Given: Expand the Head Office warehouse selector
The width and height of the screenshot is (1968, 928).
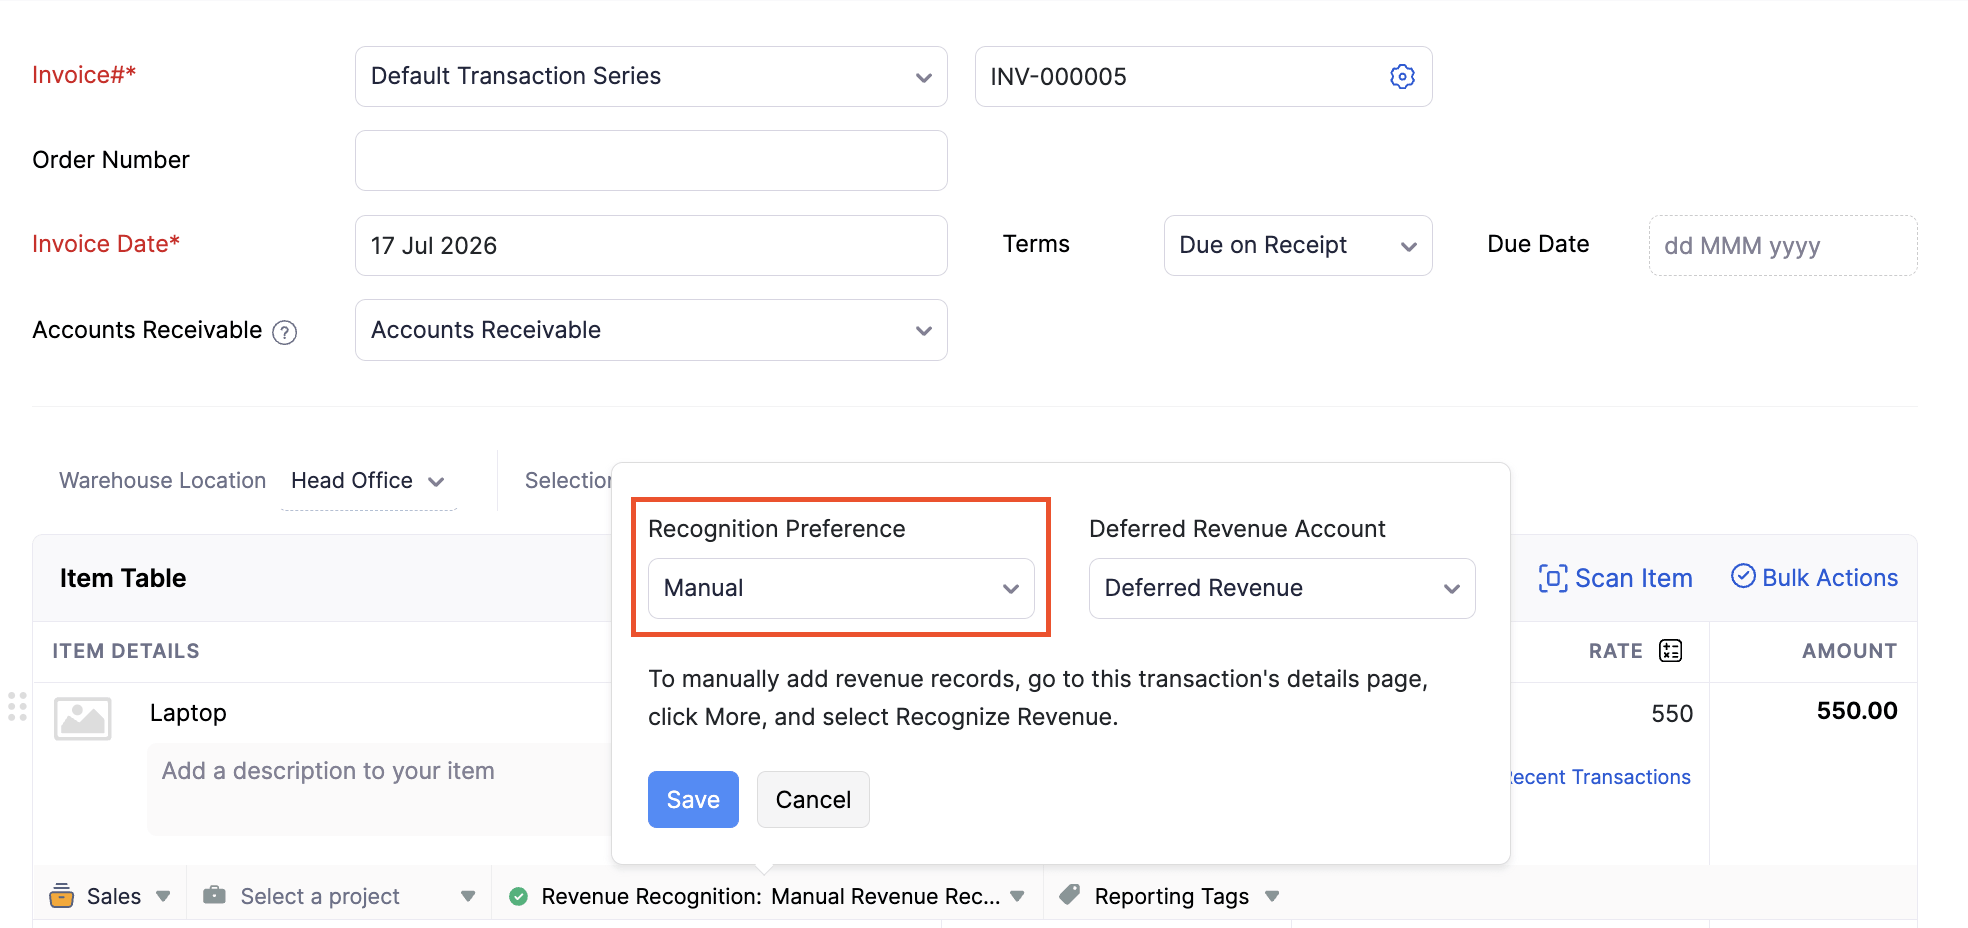Looking at the screenshot, I should click(368, 481).
